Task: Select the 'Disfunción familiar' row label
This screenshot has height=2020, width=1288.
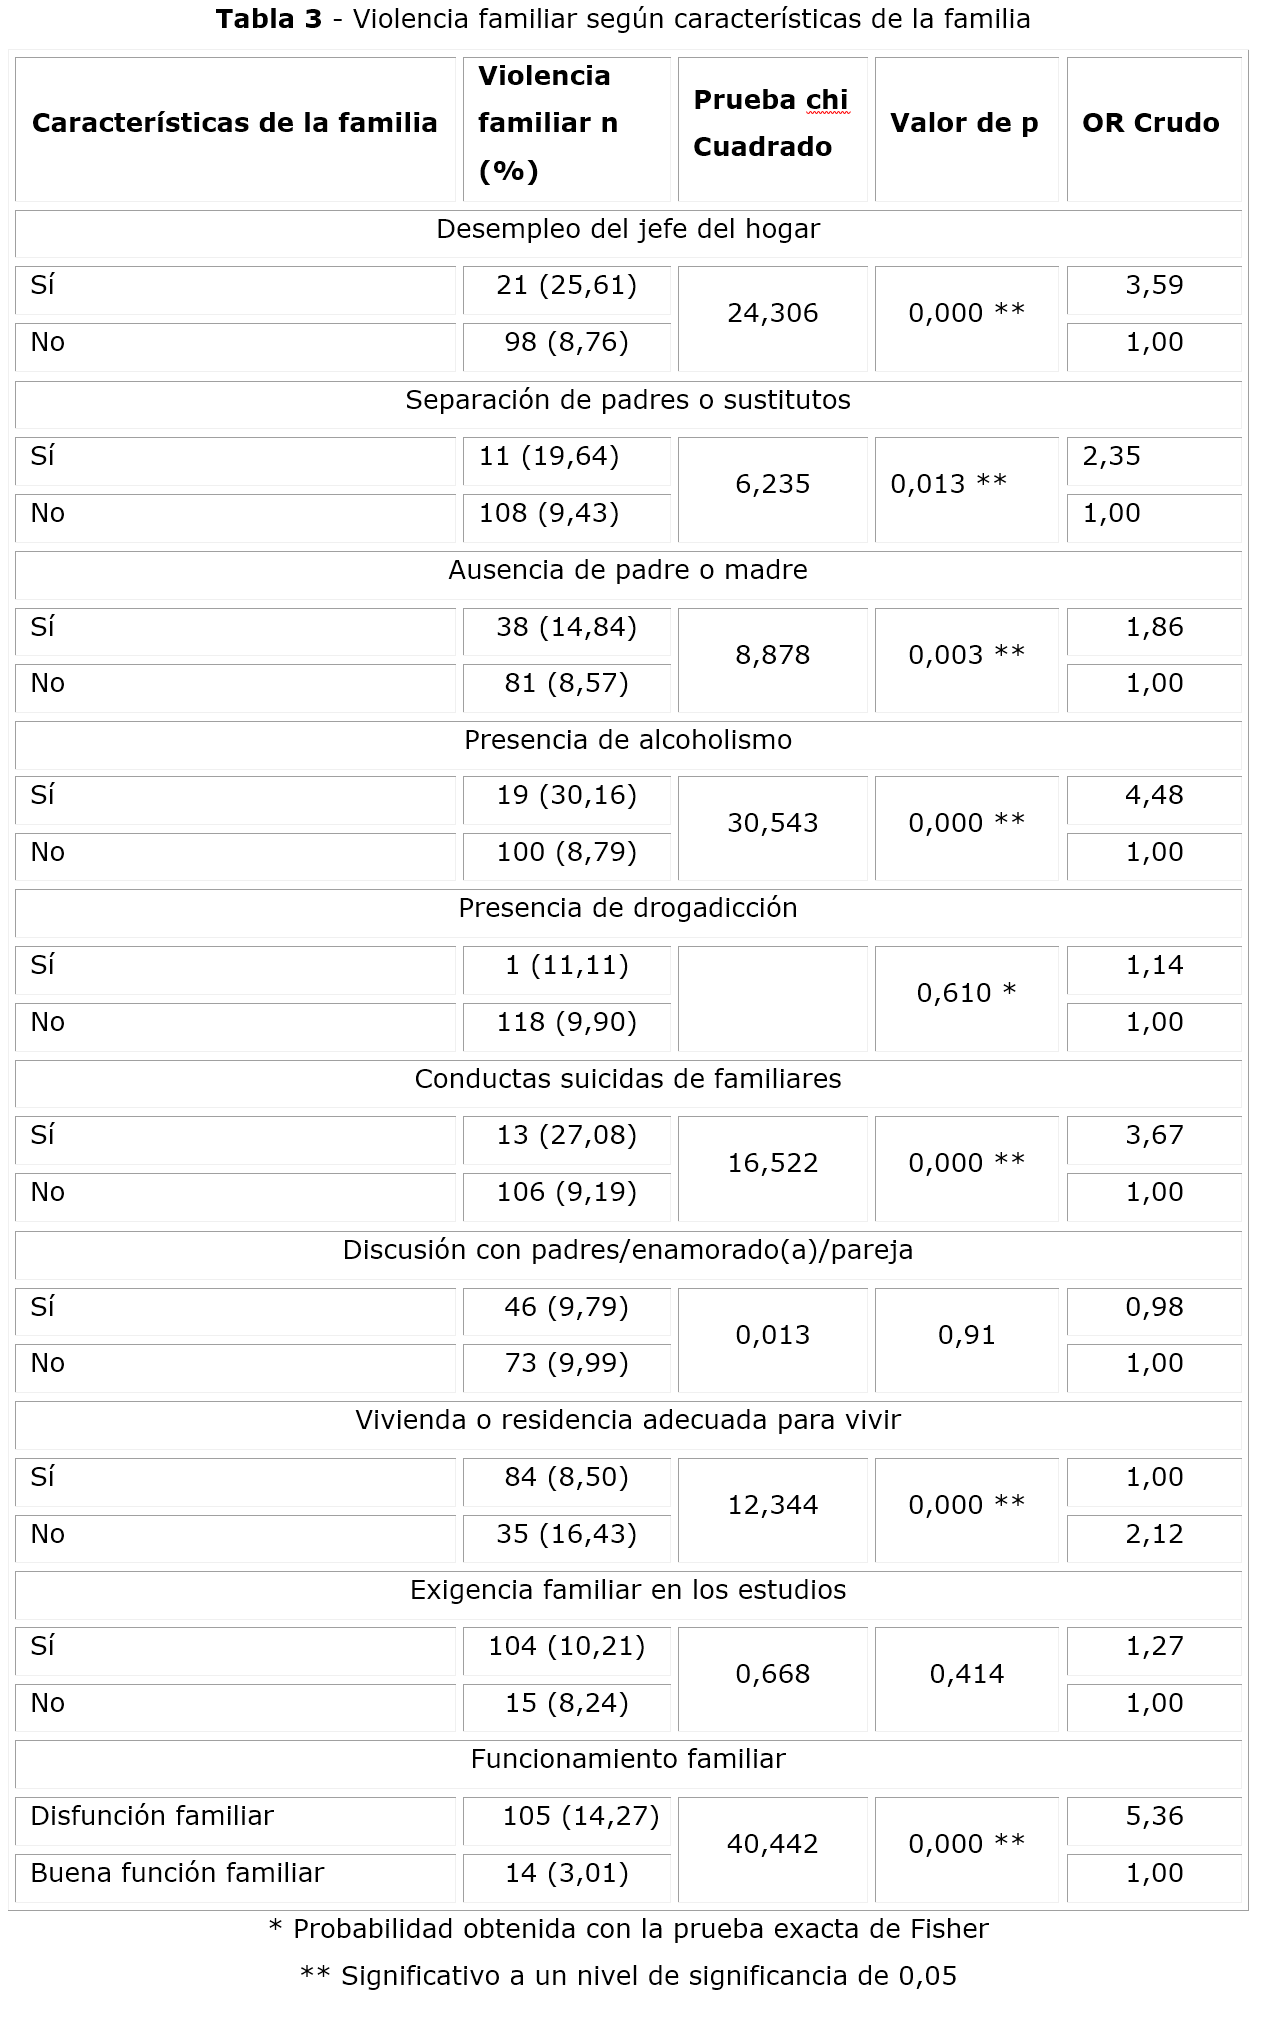Action: point(152,1817)
